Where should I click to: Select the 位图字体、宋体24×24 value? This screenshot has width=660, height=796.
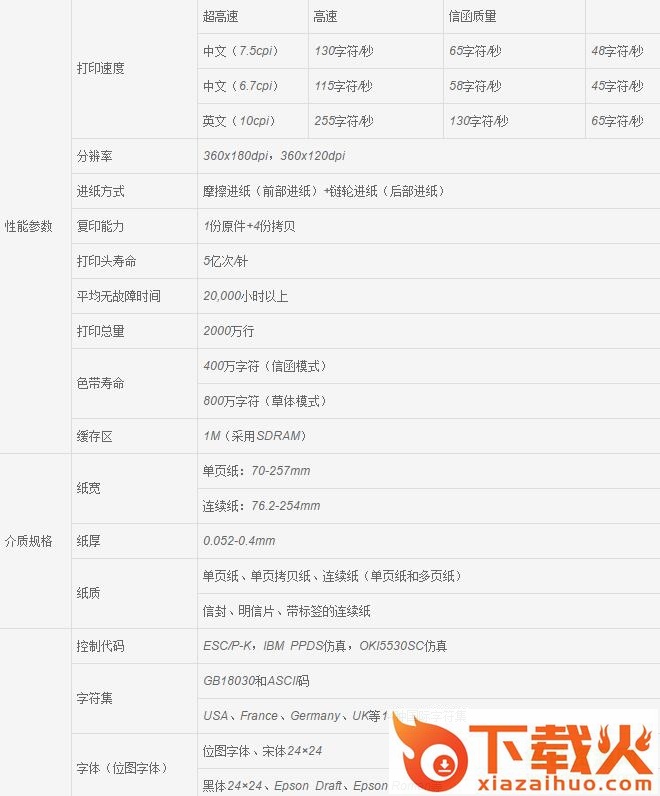[x=262, y=751]
